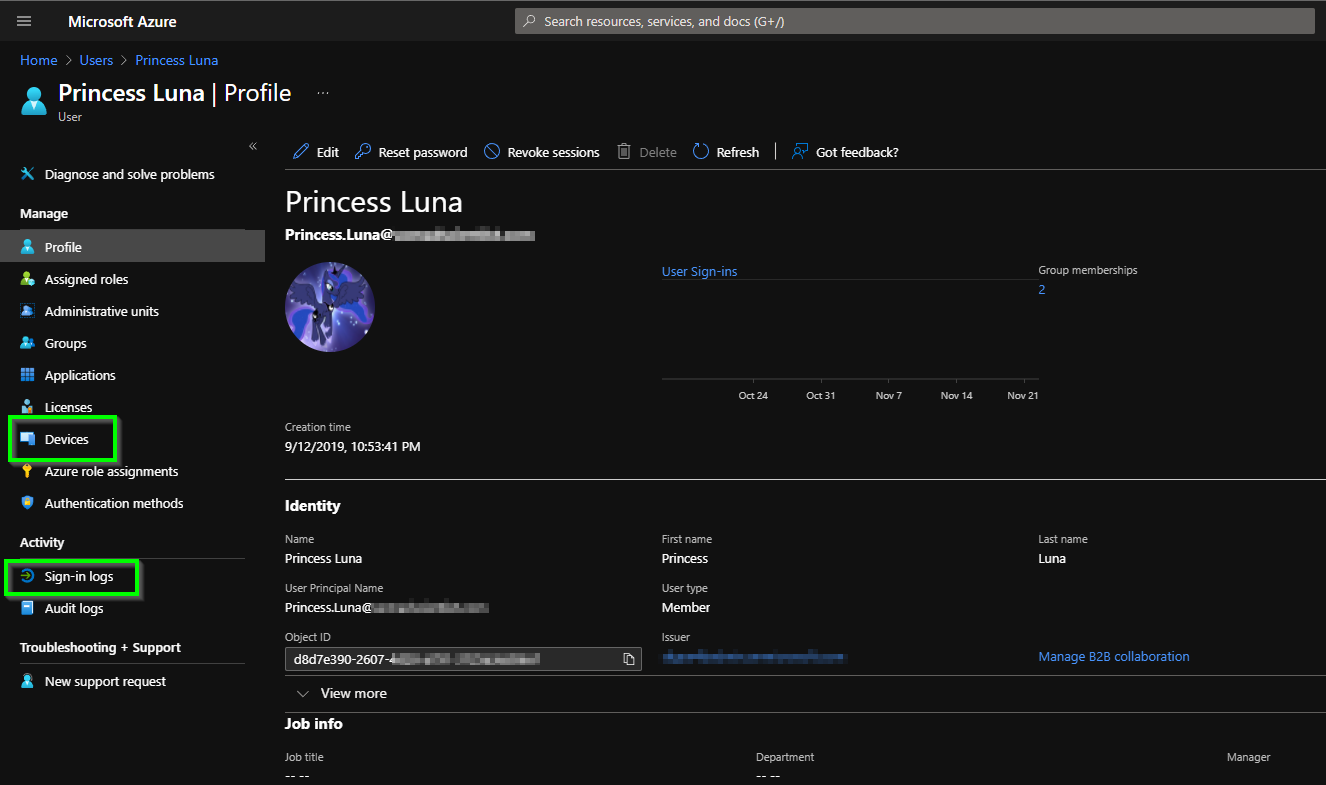Image resolution: width=1326 pixels, height=785 pixels.
Task: Click the creation time value 9/12/2019, 10:53:41 PM
Action: (x=353, y=446)
